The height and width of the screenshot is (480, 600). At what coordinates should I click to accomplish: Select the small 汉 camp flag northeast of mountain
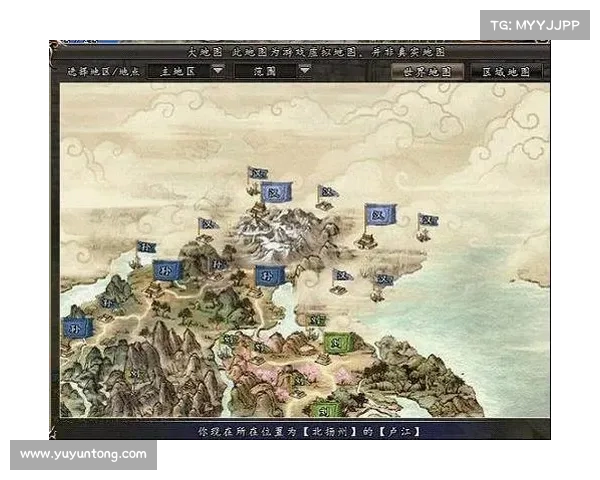point(328,192)
